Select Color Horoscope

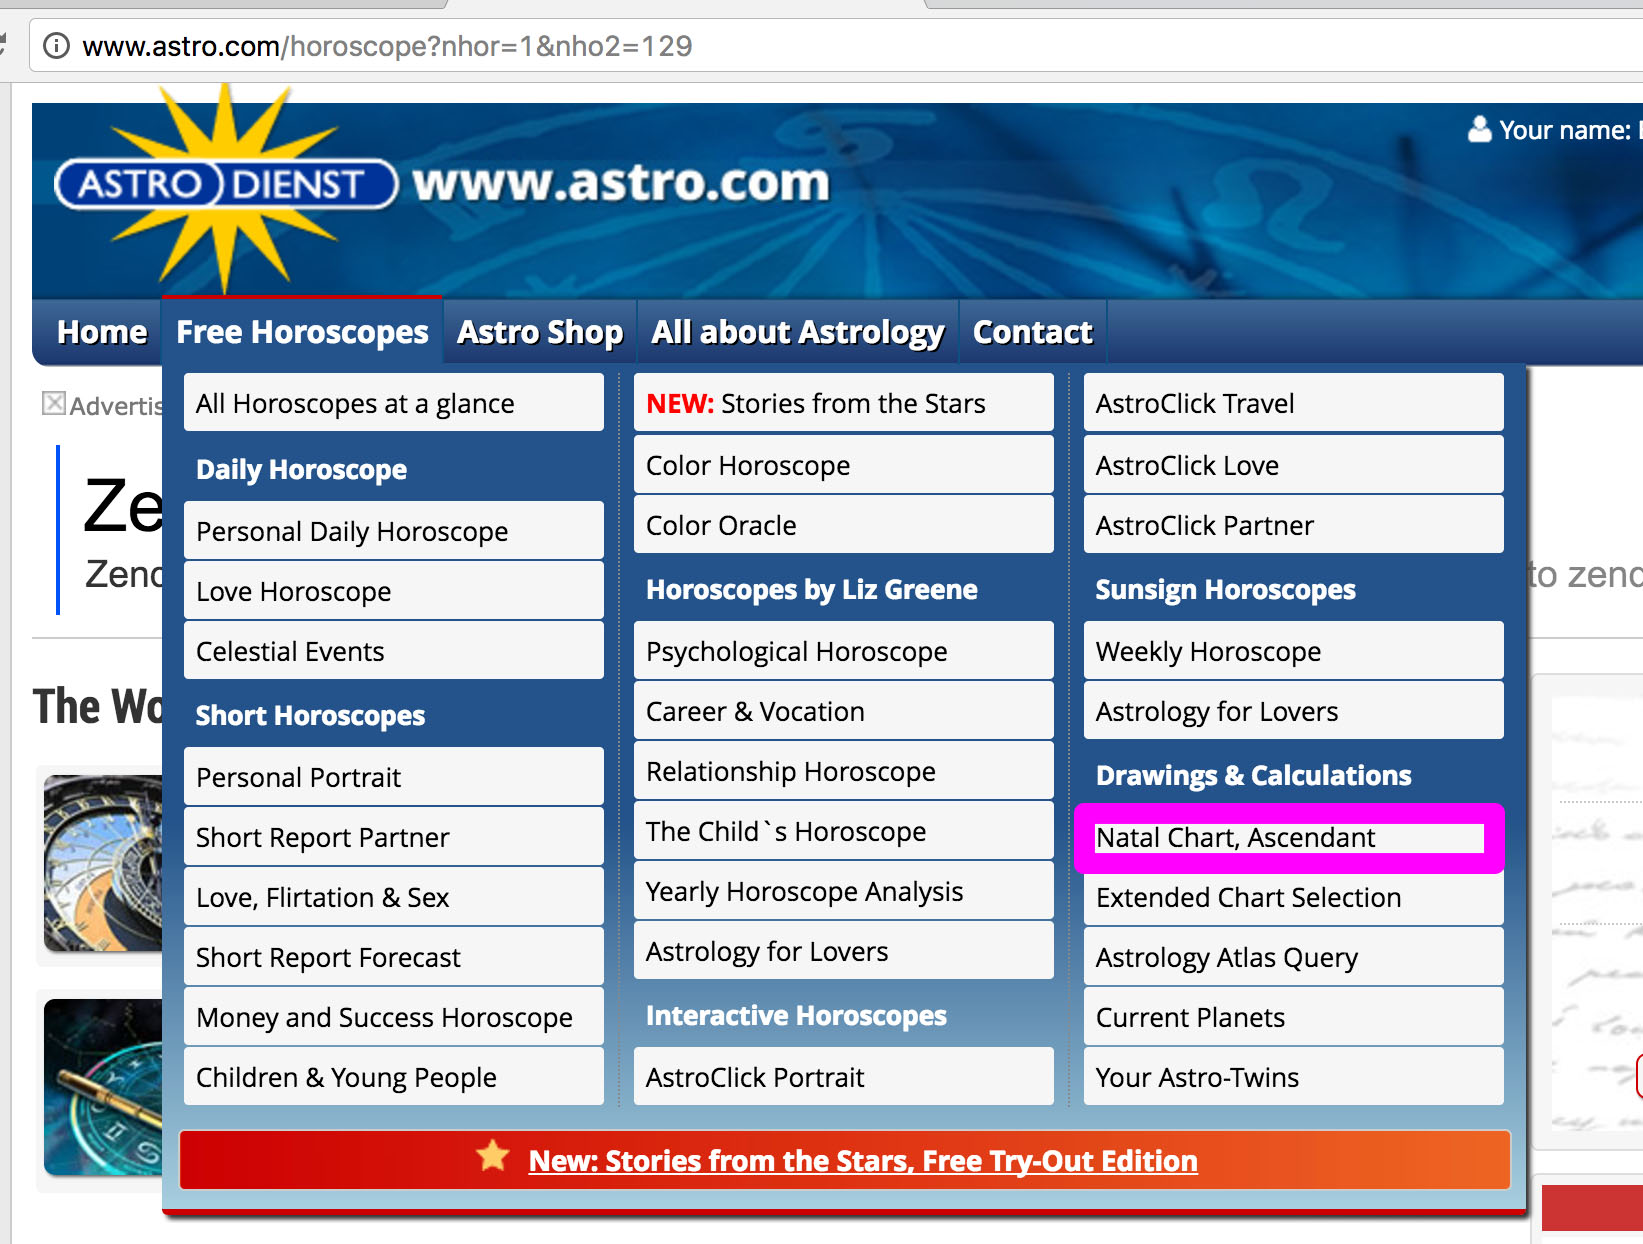coord(844,465)
